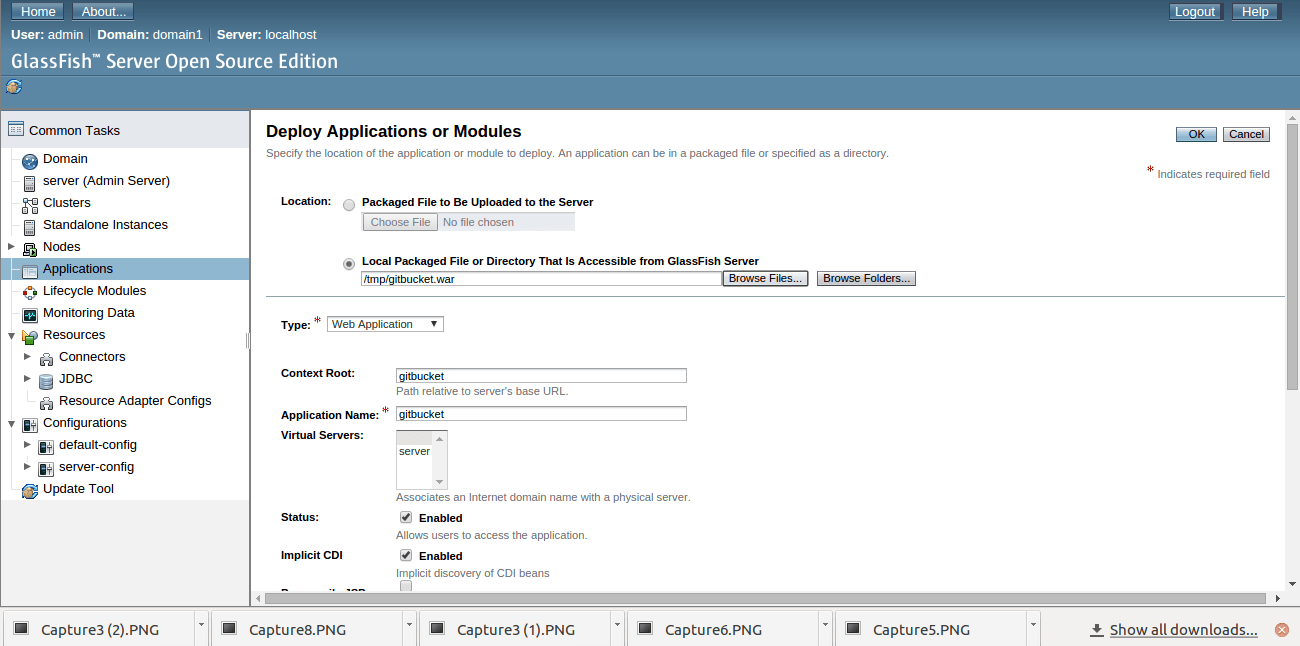The height and width of the screenshot is (646, 1300).
Task: Click the server-config icon
Action: pos(46,468)
